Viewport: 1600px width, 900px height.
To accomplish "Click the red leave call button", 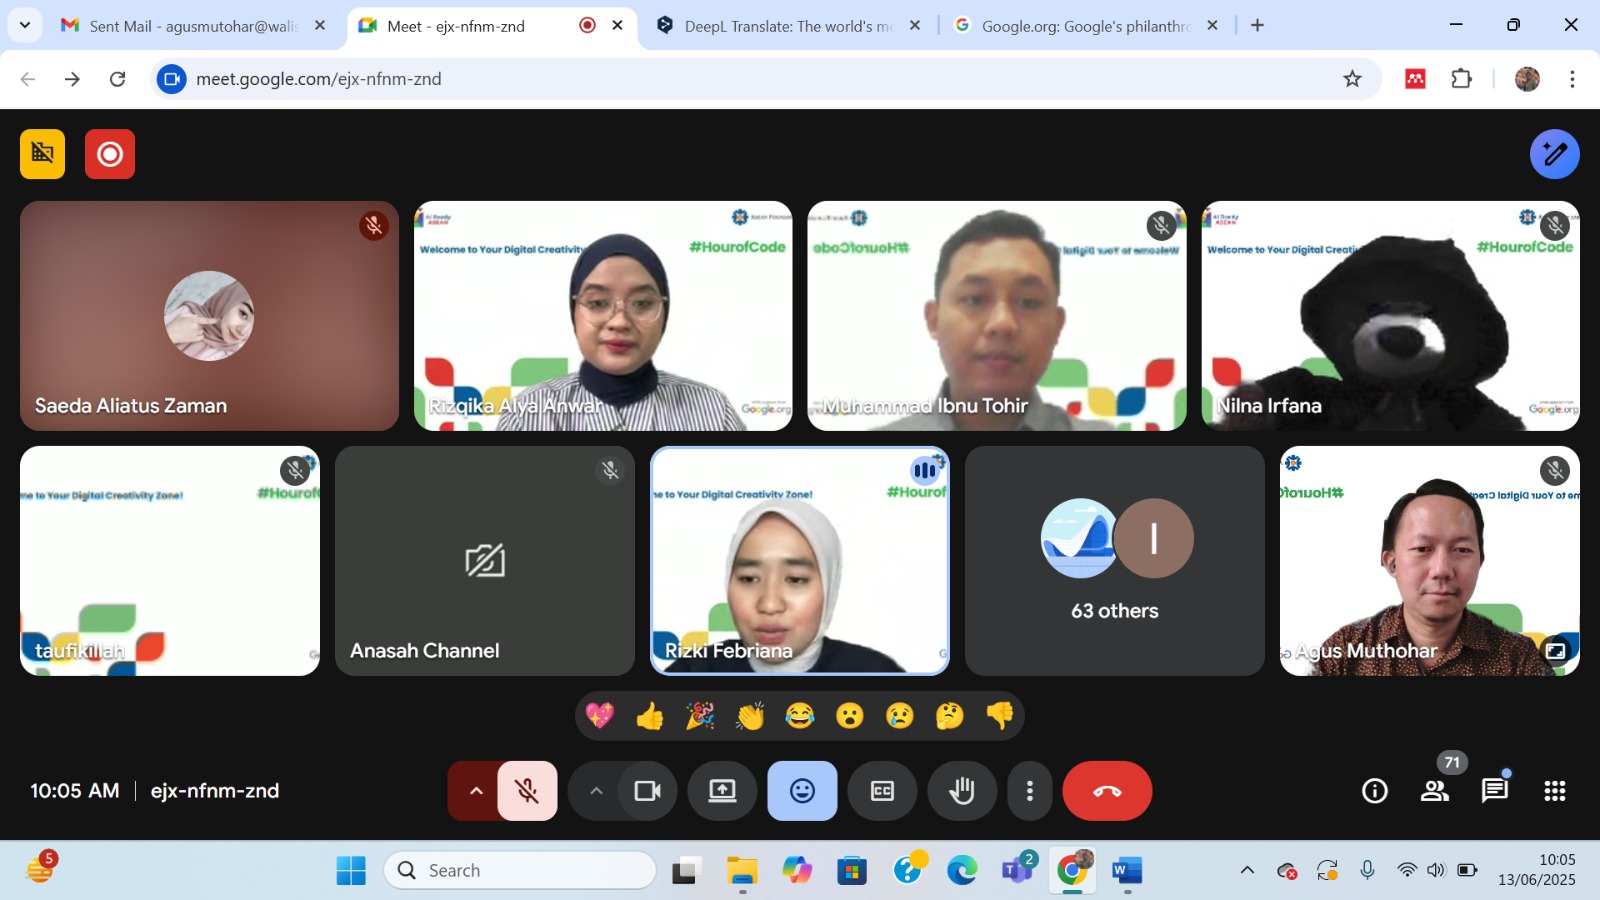I will [x=1107, y=791].
